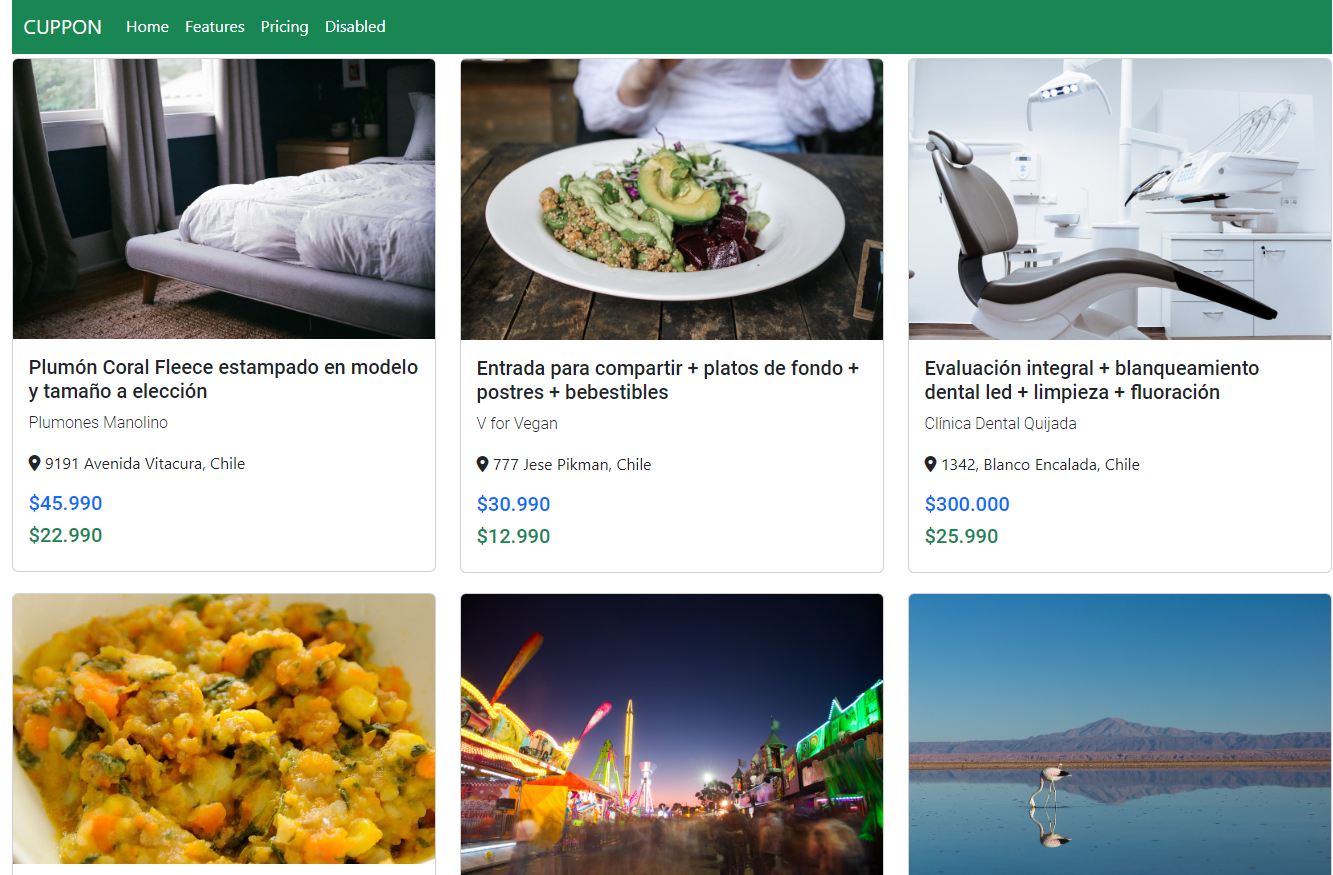The image size is (1333, 875).
Task: Select Evaluación integral dental offer title
Action: coord(1092,380)
